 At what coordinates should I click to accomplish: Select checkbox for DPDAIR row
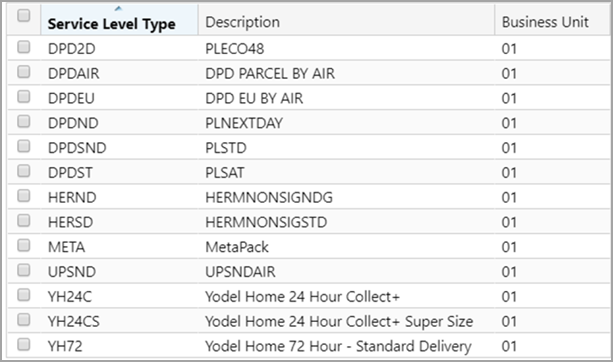coord(24,72)
